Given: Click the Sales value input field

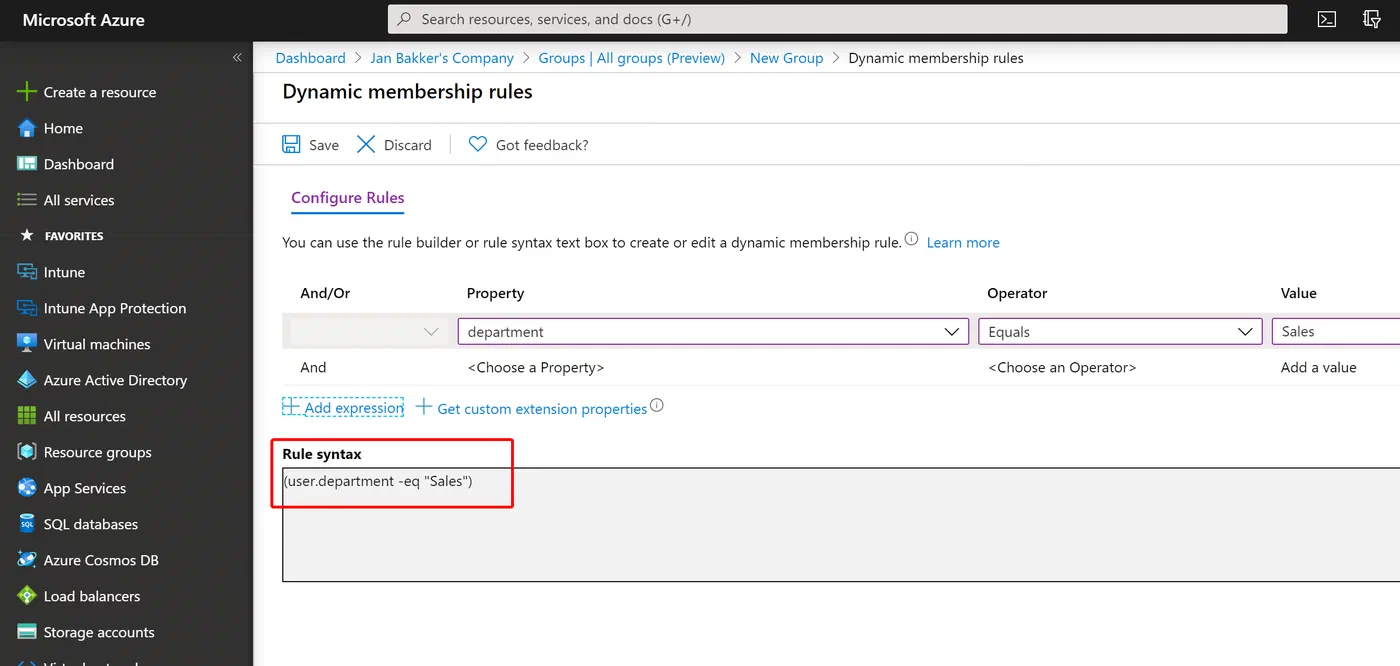Looking at the screenshot, I should pos(1336,332).
